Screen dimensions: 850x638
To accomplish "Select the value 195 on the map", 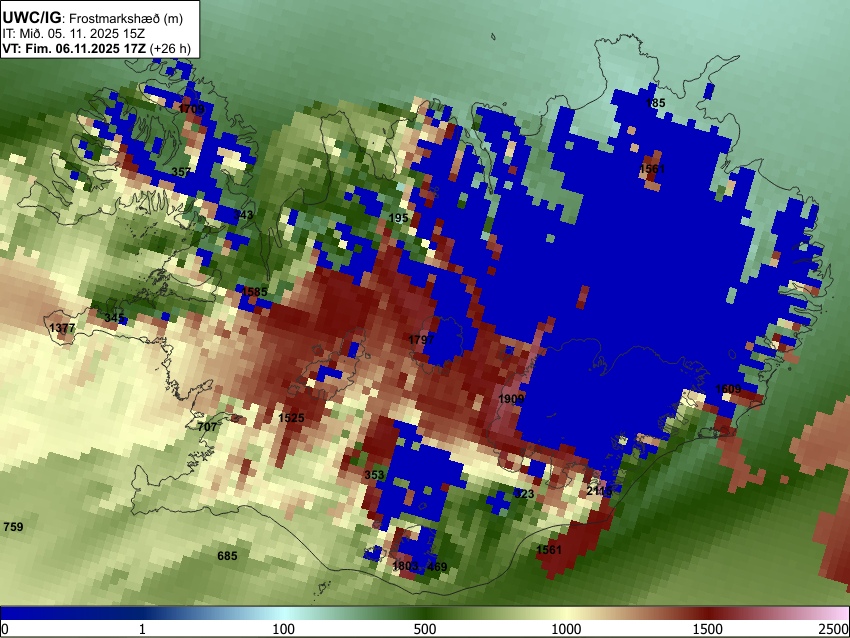I will [398, 218].
